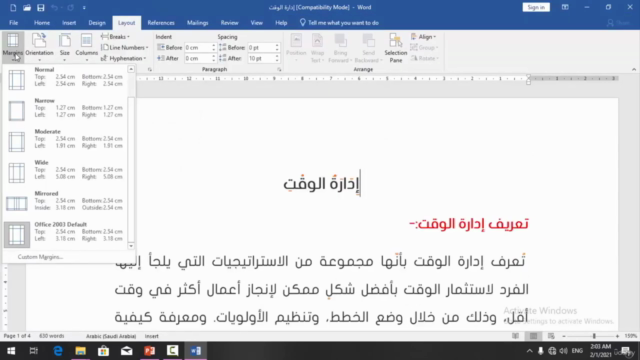
Task: Click the Indent After value field
Action: click(198, 58)
